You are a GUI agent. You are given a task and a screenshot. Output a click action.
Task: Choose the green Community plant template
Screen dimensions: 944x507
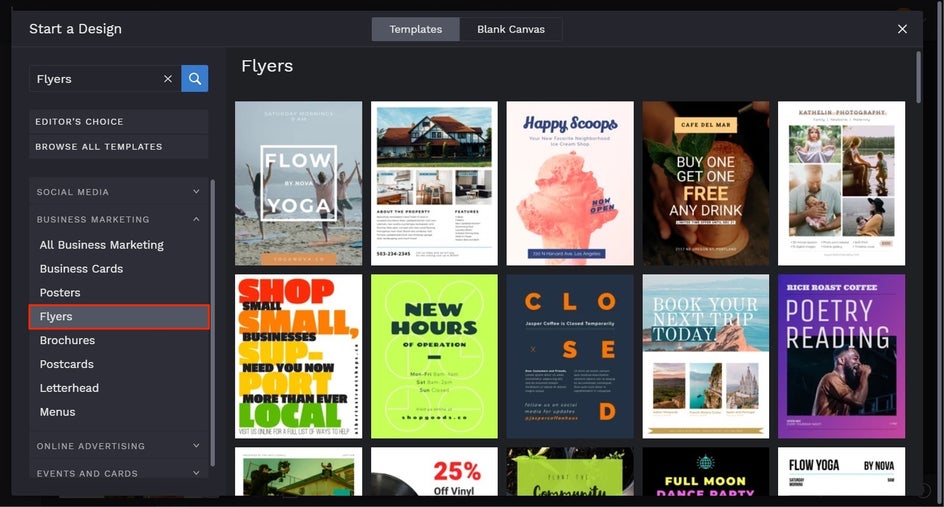(x=570, y=471)
